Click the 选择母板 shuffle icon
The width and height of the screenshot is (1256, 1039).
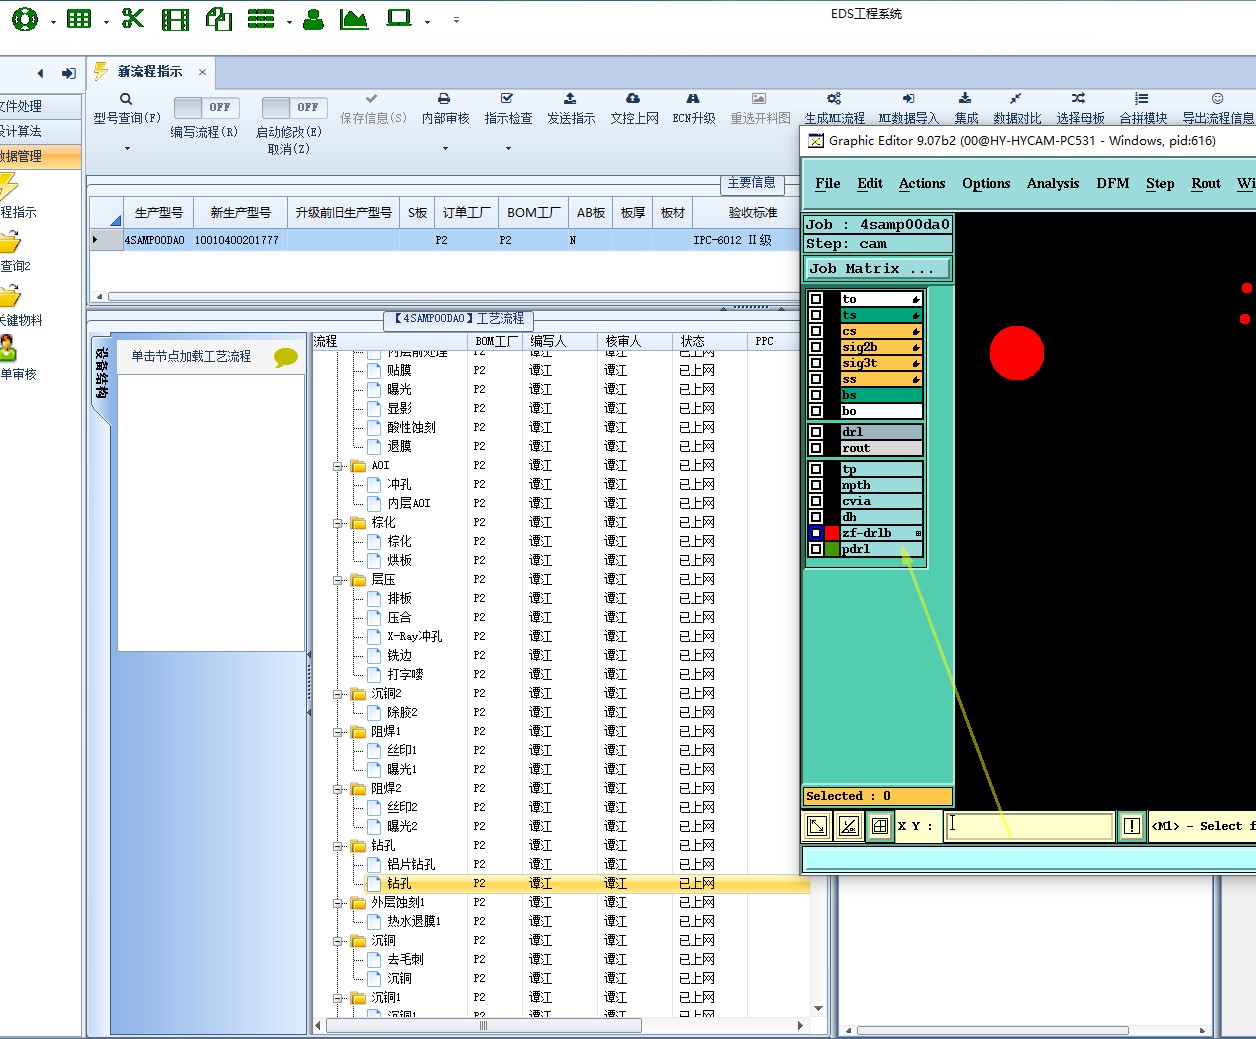click(x=1078, y=99)
